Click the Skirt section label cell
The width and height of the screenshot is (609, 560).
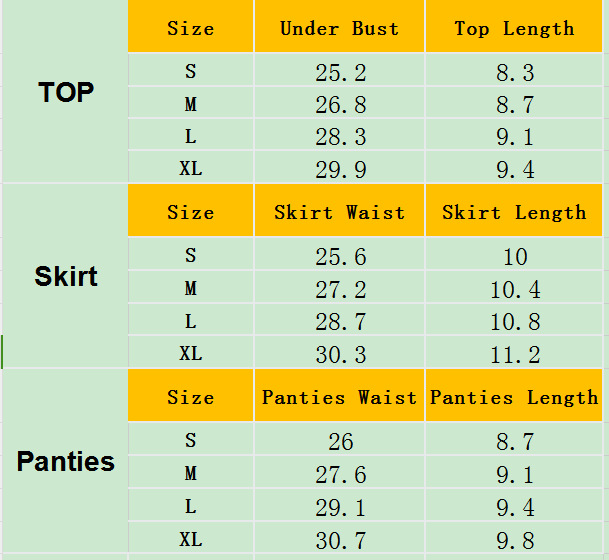(66, 276)
